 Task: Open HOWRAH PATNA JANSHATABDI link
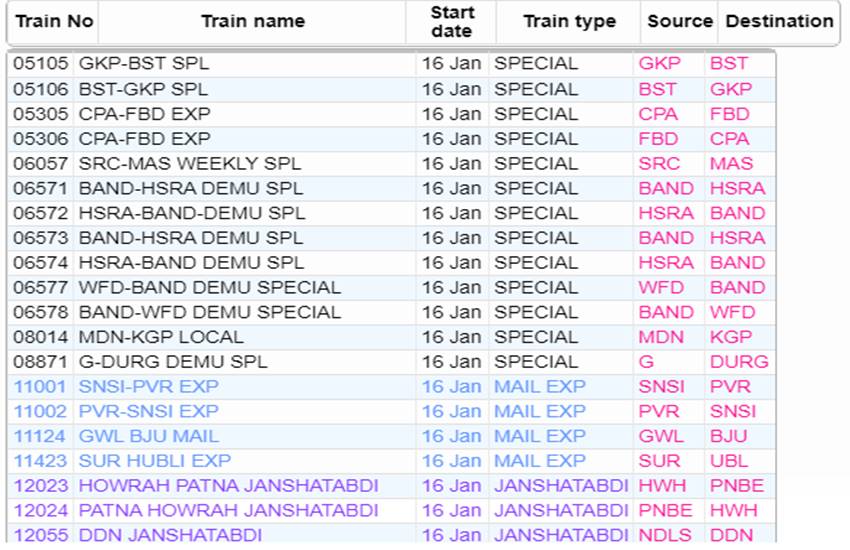pyautogui.click(x=228, y=486)
